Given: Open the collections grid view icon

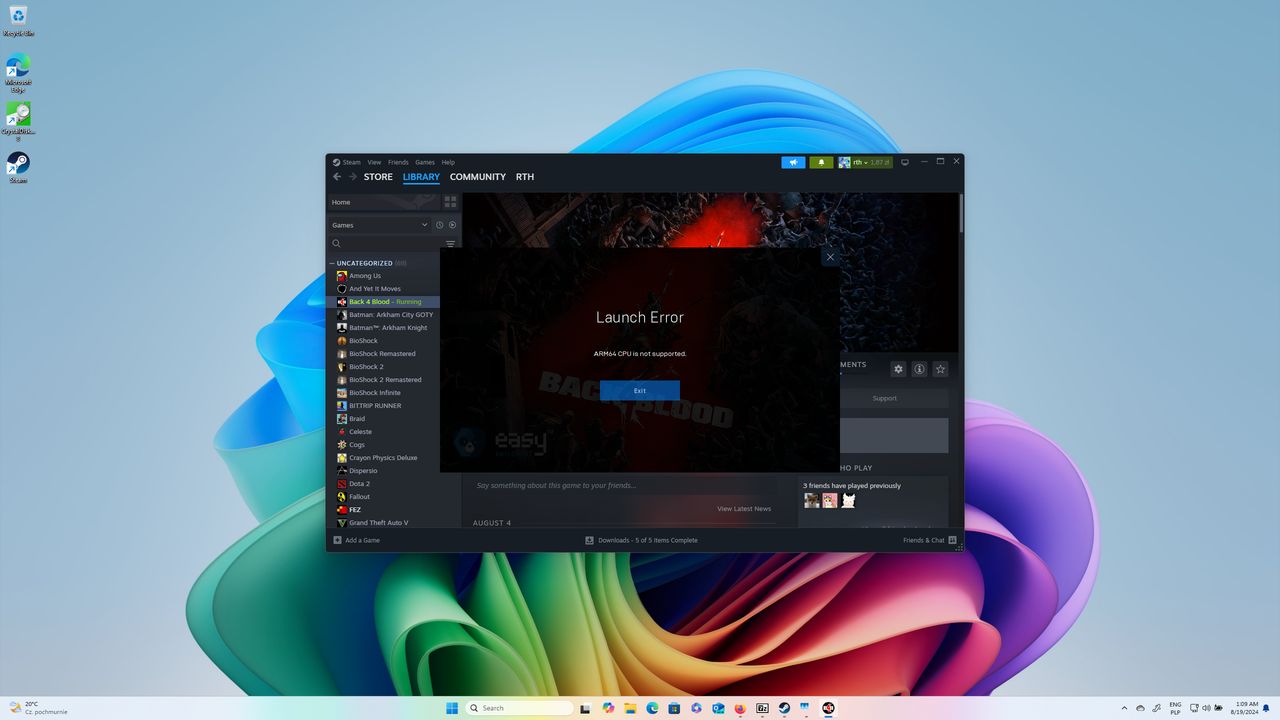Looking at the screenshot, I should [450, 202].
